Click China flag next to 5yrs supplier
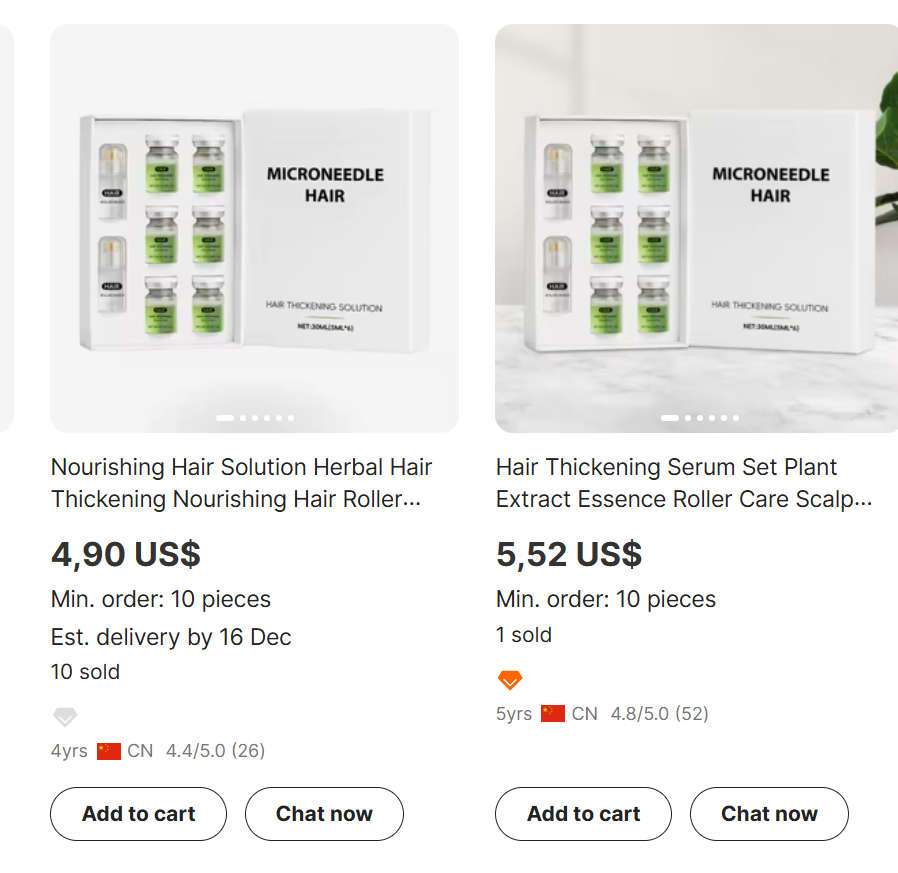Screen dimensions: 898x873 tap(553, 714)
